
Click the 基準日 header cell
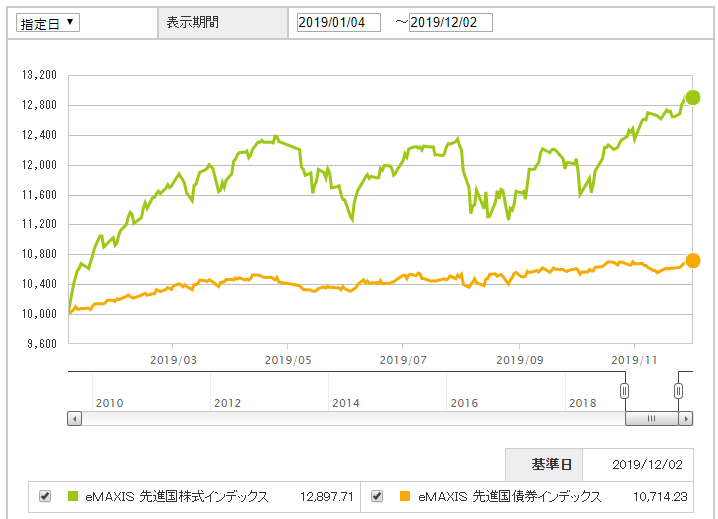pyautogui.click(x=544, y=464)
